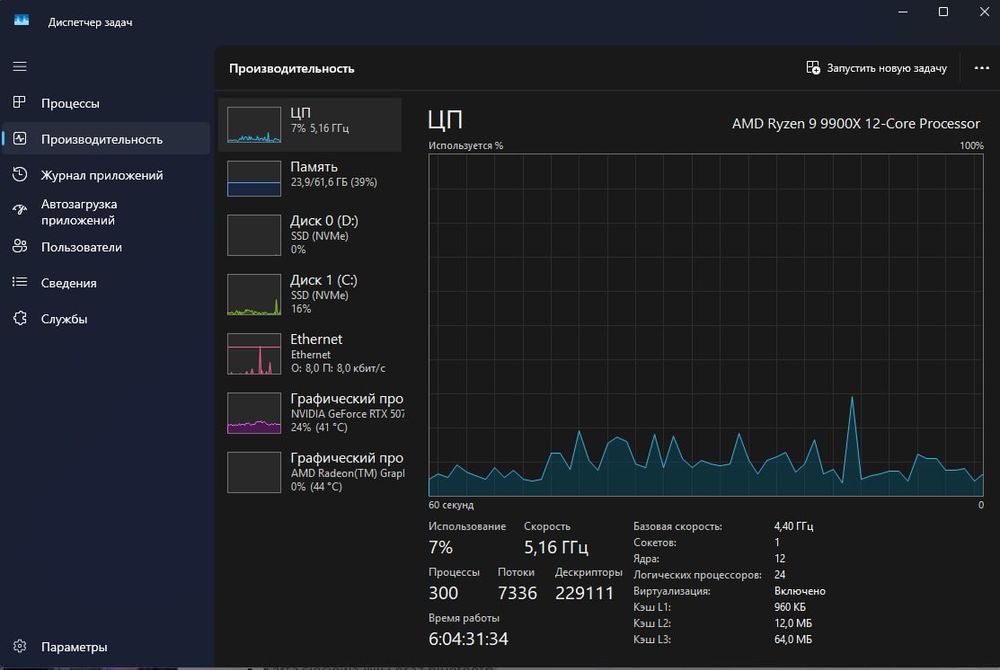1000x670 pixels.
Task: Click the main CPU usage graph
Action: tap(706, 325)
